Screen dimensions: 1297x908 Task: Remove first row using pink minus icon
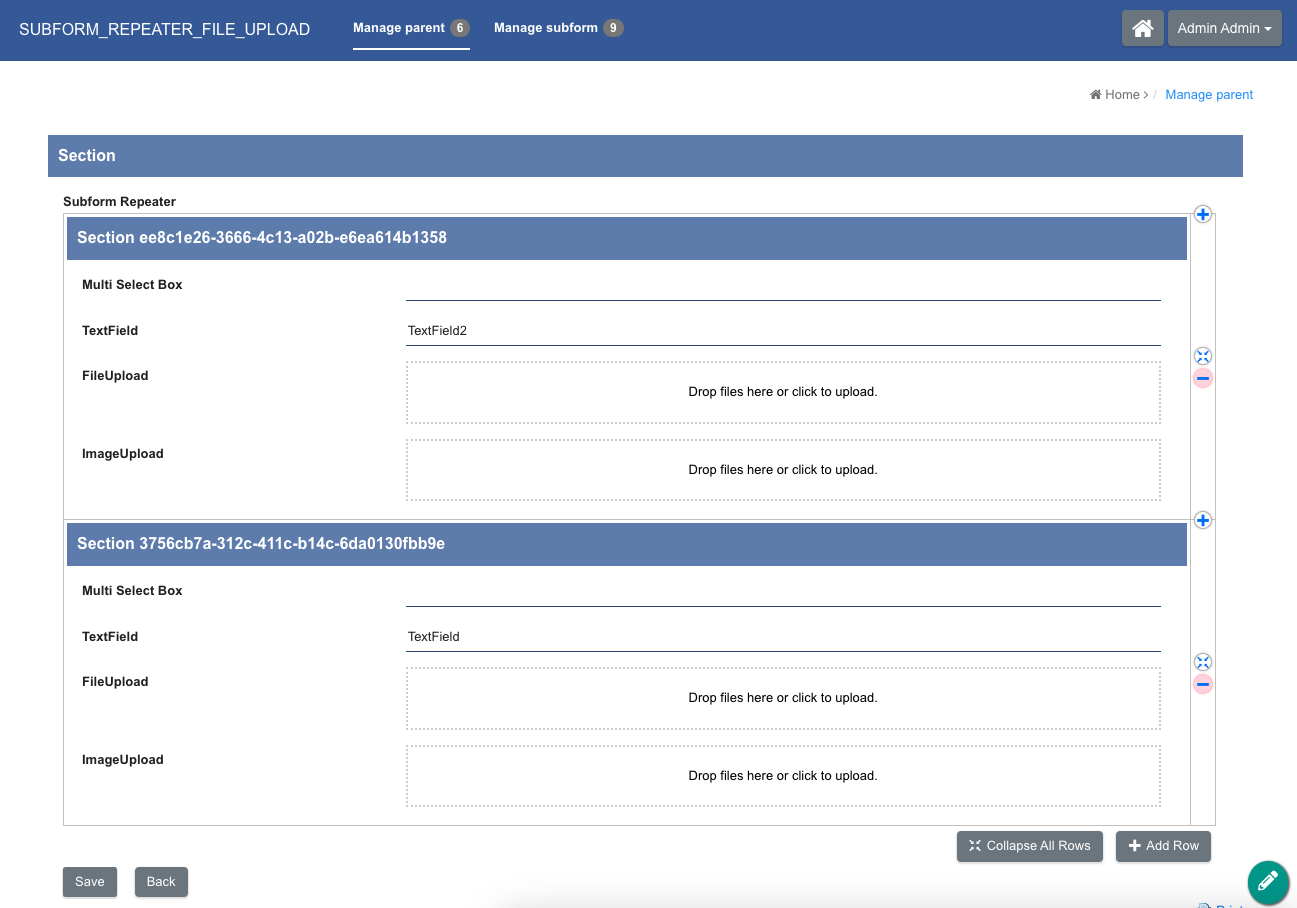click(x=1203, y=378)
